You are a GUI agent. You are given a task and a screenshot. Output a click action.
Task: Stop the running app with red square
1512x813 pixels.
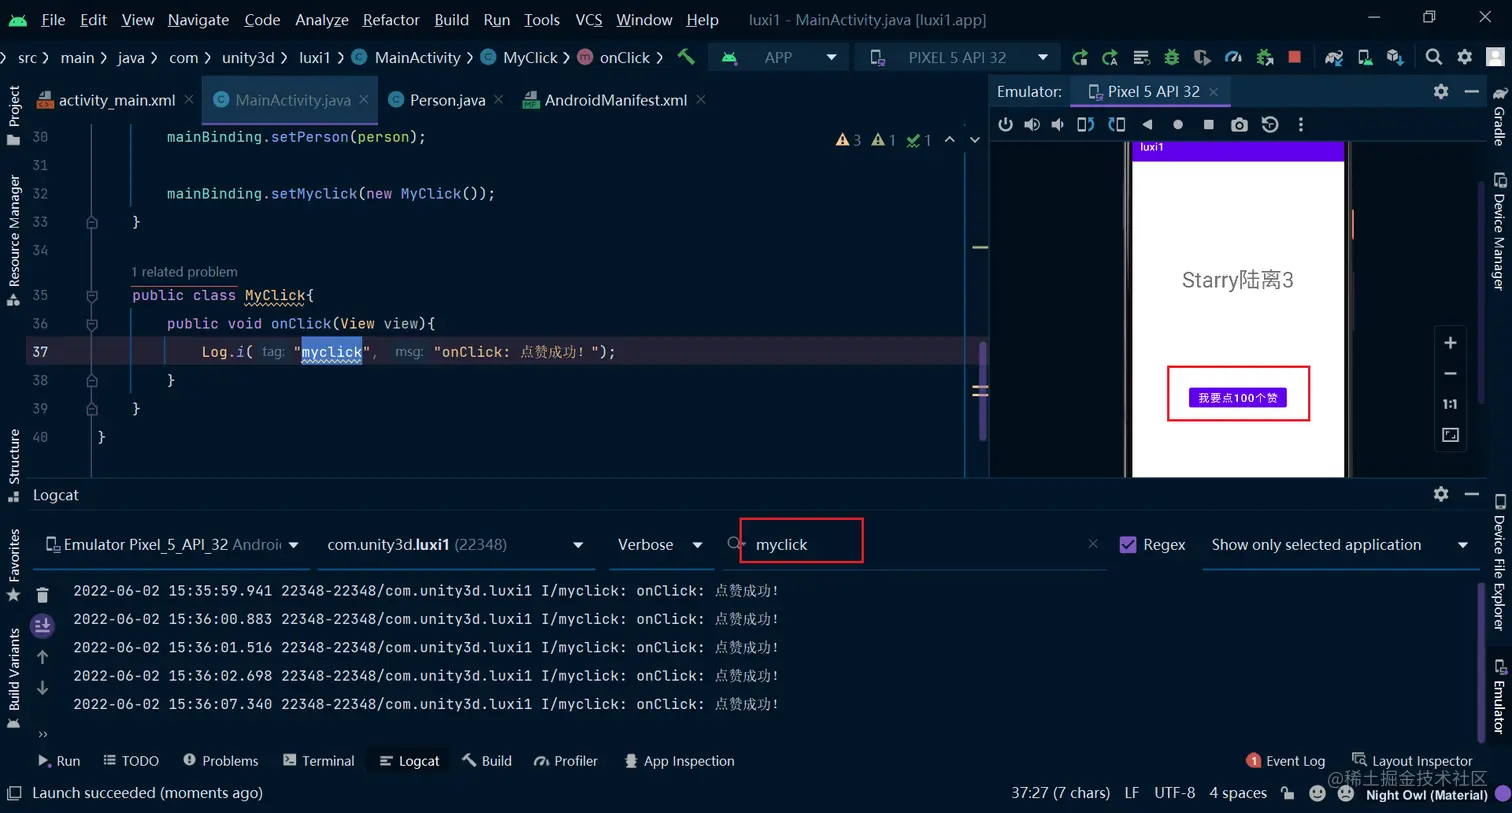coord(1295,57)
